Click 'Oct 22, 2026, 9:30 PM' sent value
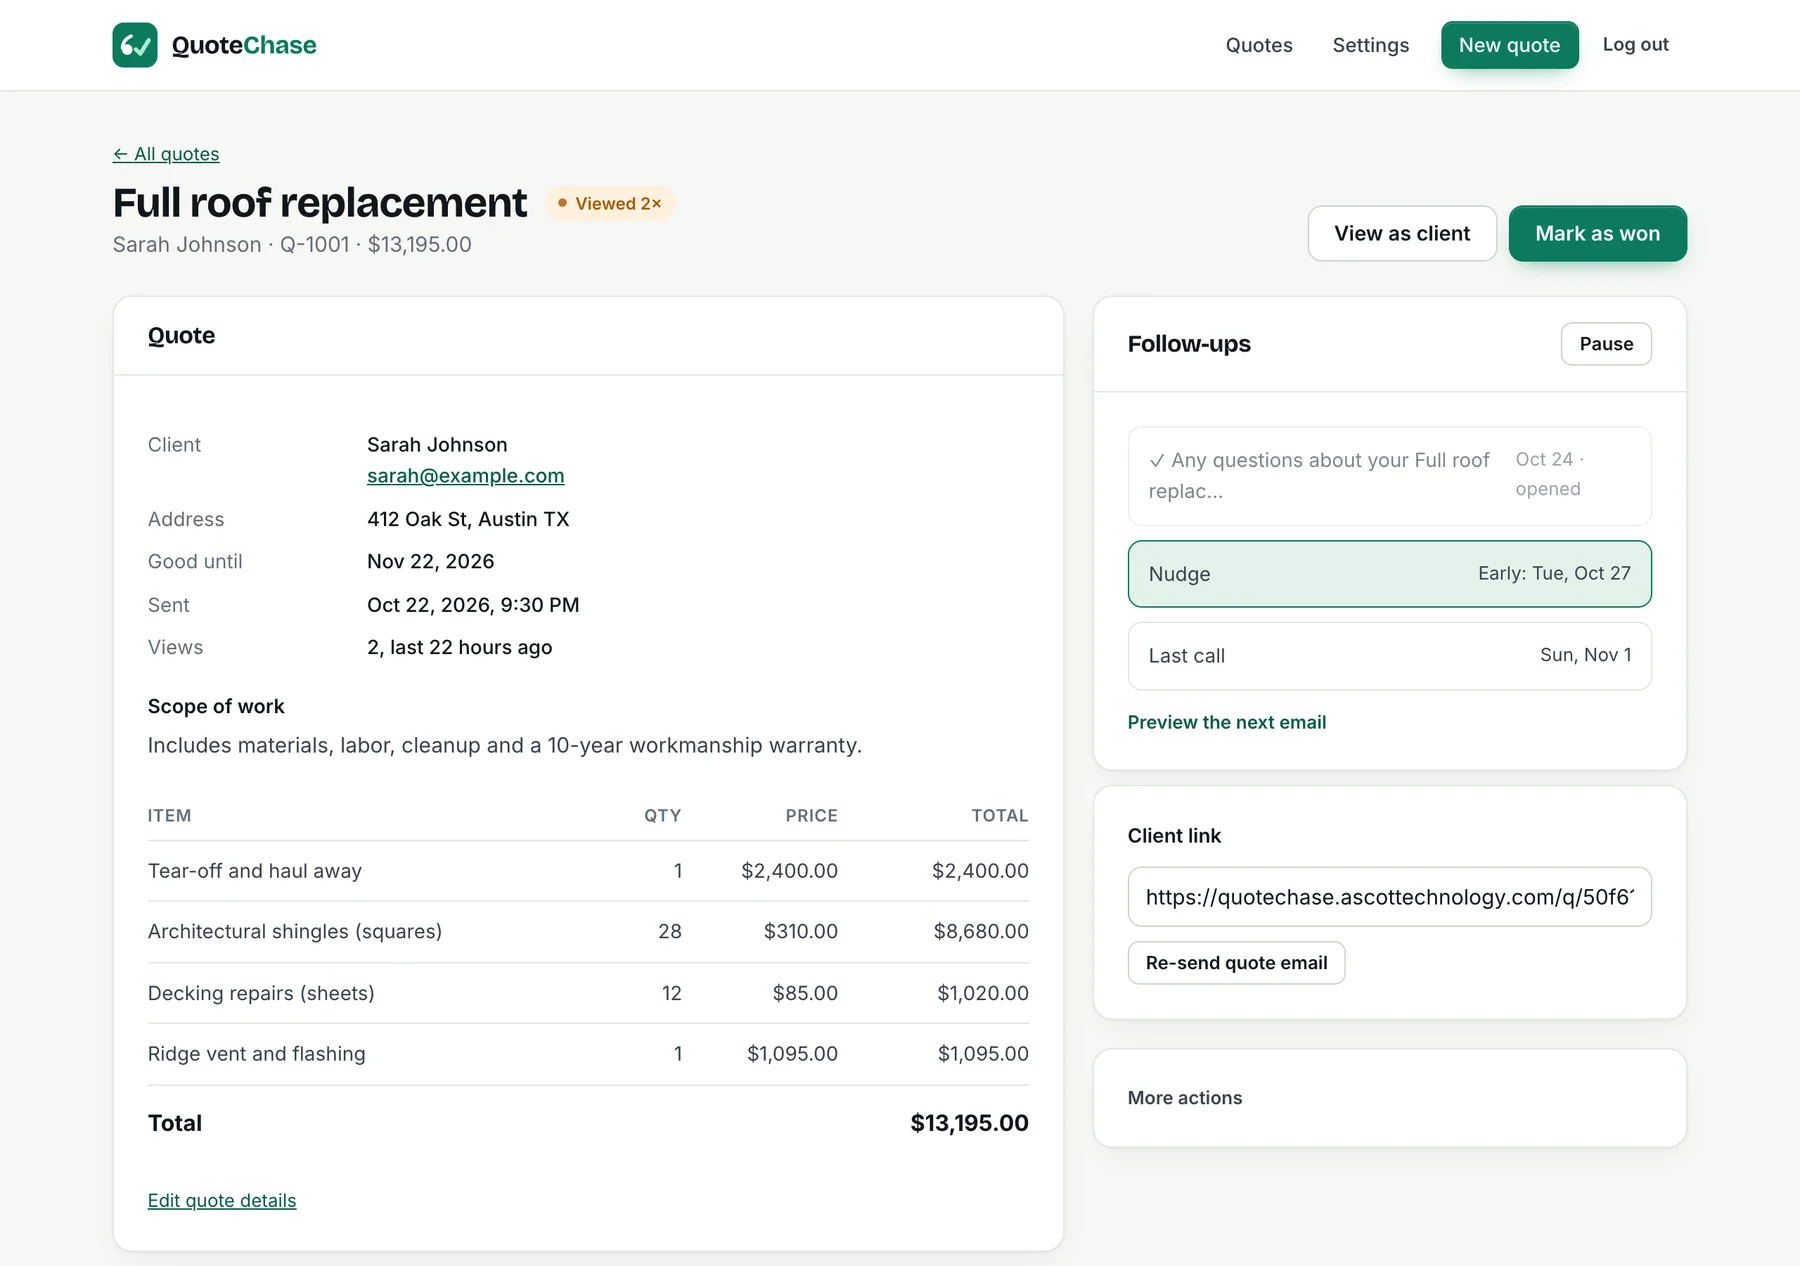The height and width of the screenshot is (1266, 1800). [473, 605]
